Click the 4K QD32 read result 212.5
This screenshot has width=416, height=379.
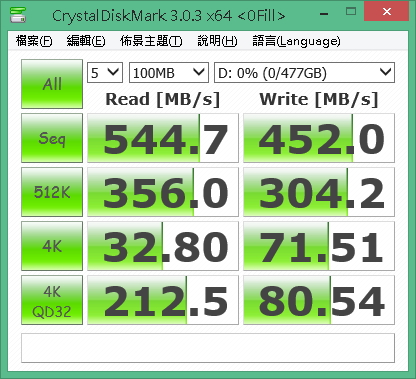[163, 300]
